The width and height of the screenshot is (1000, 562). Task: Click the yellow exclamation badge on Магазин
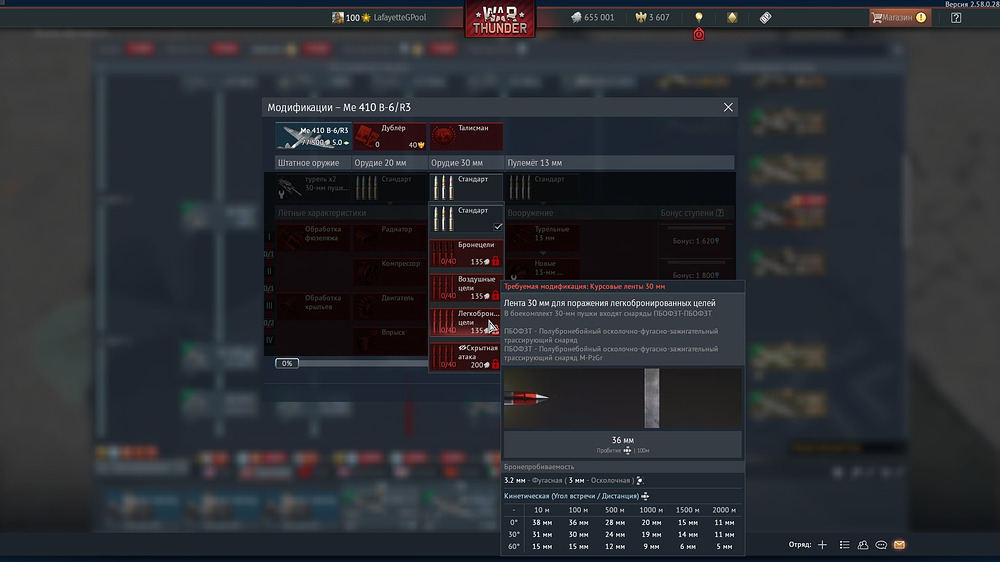point(921,17)
